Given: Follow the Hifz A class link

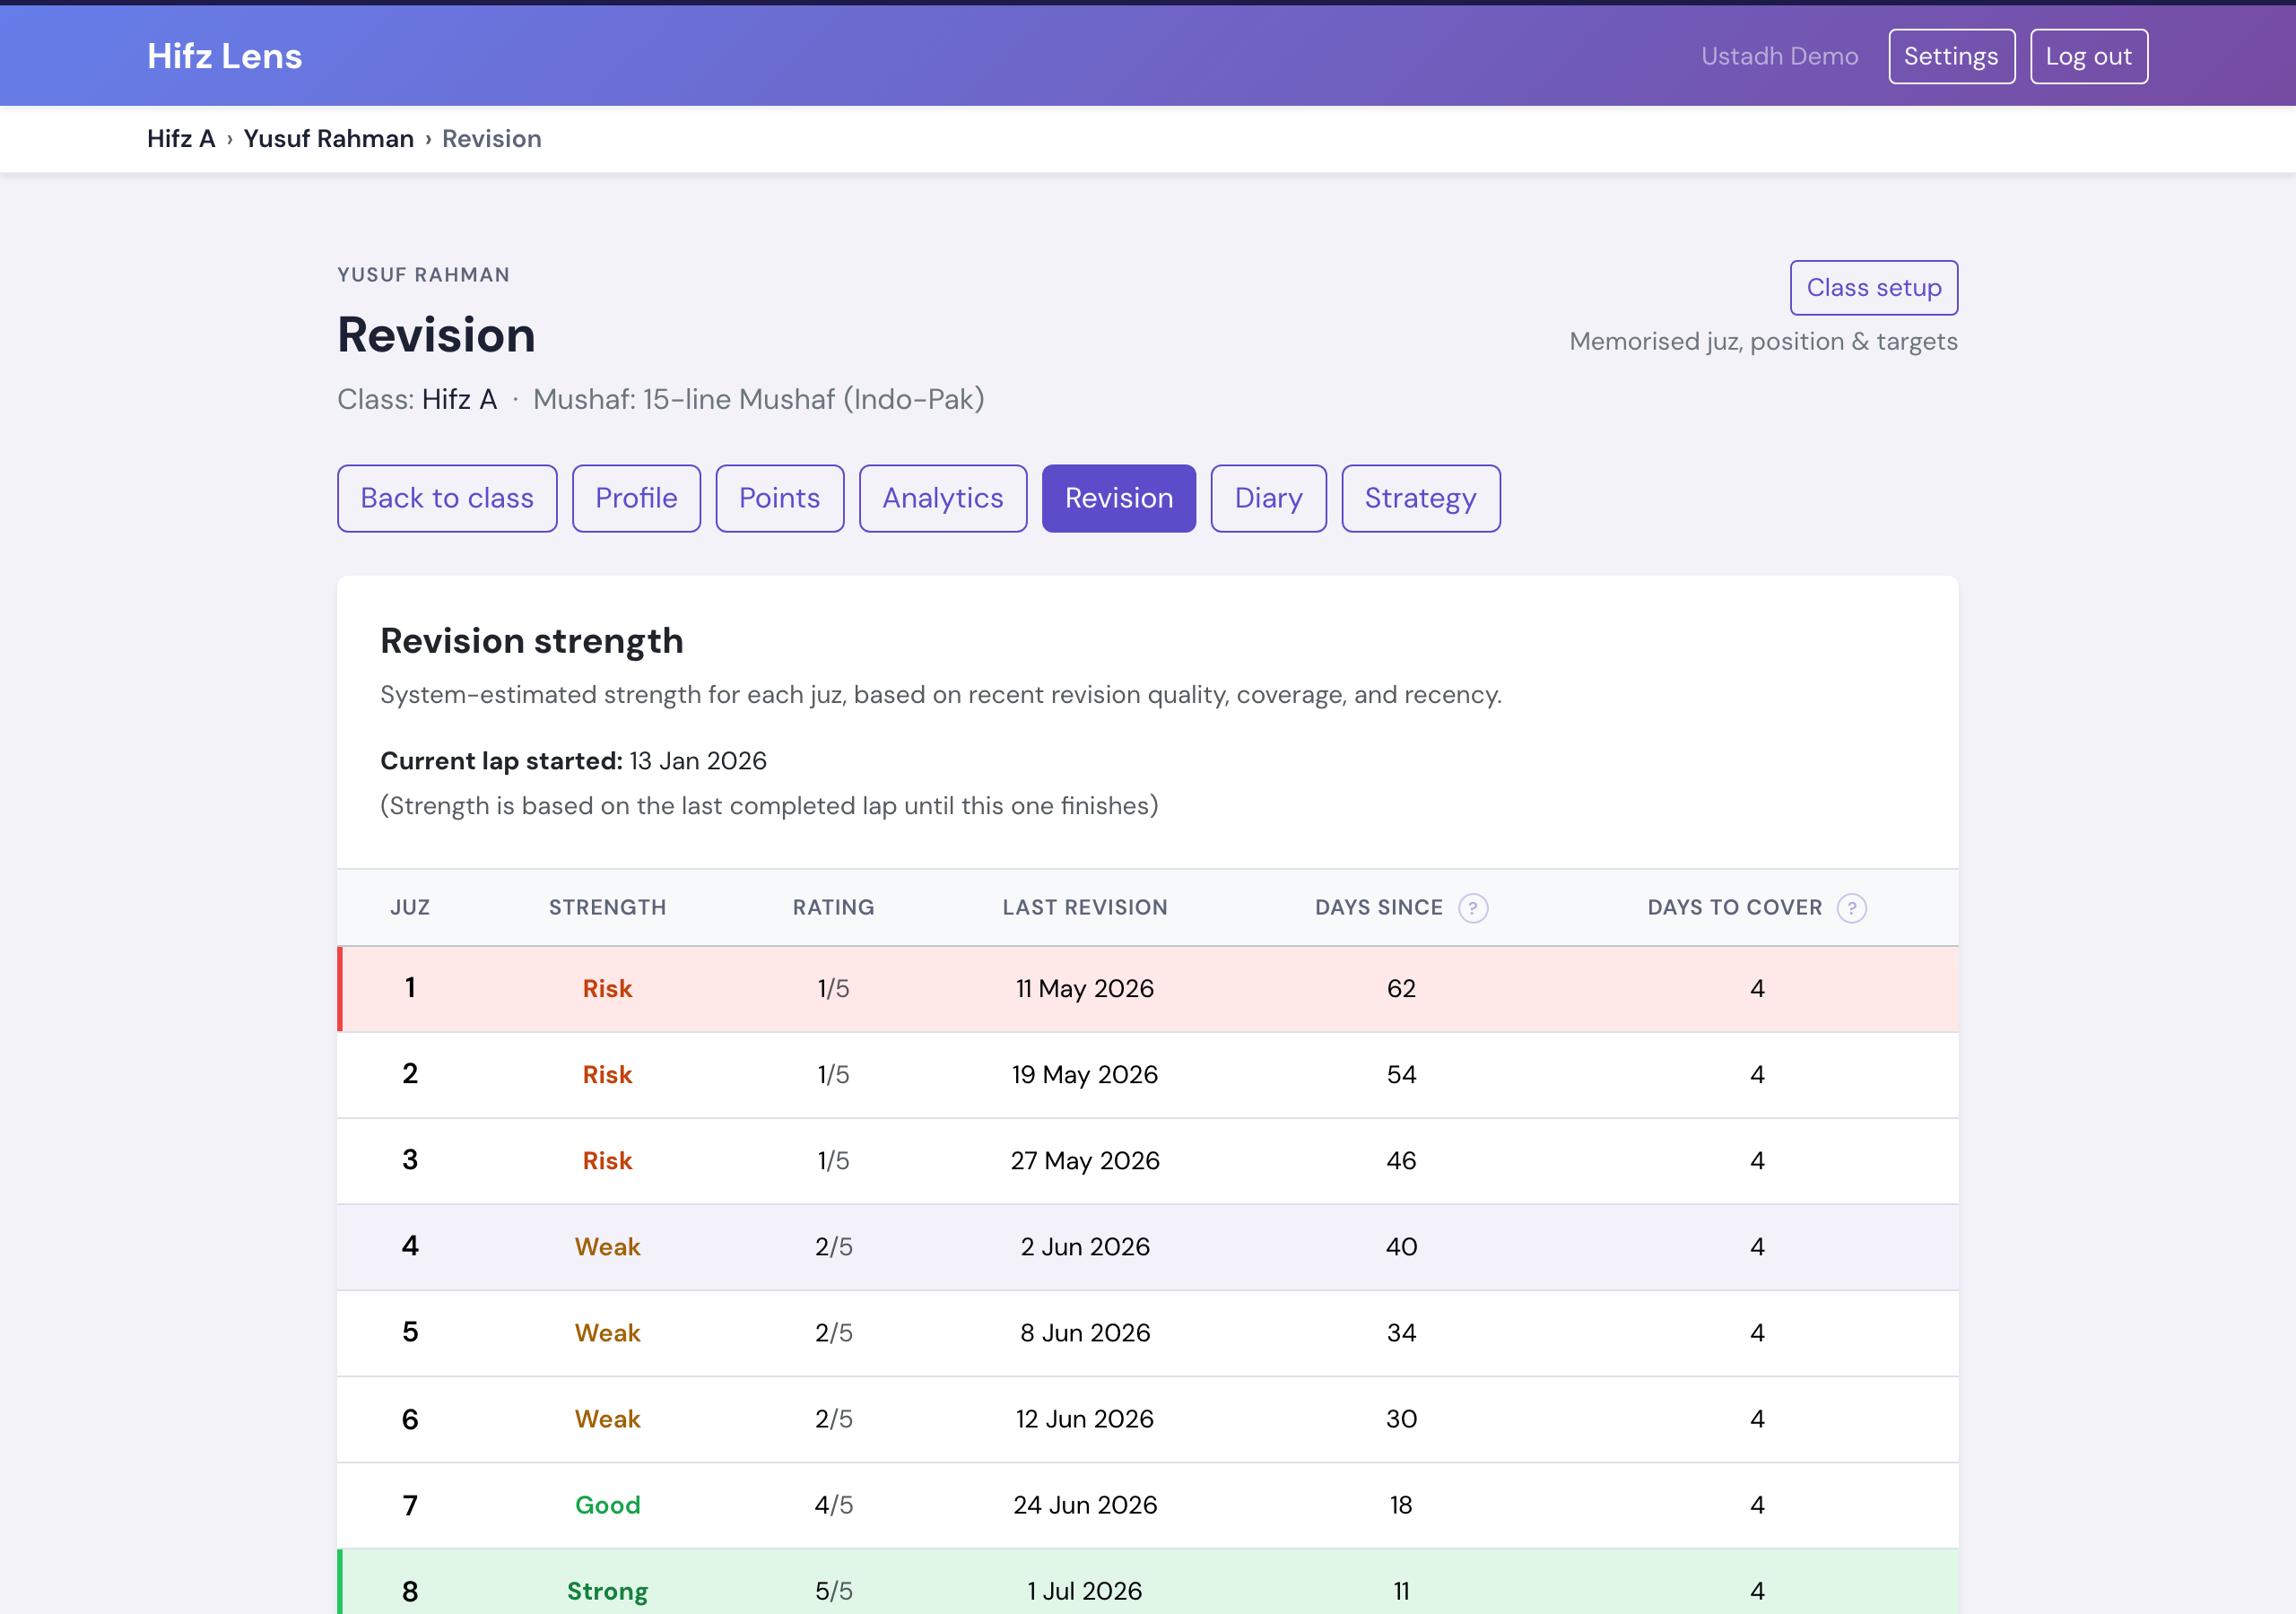Looking at the screenshot, I should (x=459, y=399).
